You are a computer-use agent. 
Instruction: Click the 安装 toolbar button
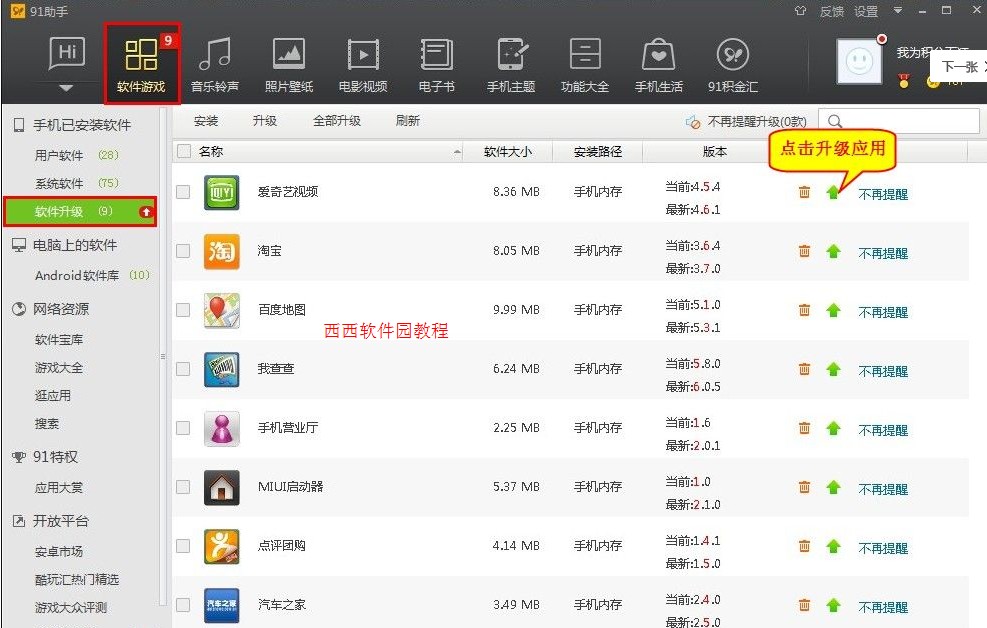[x=206, y=121]
